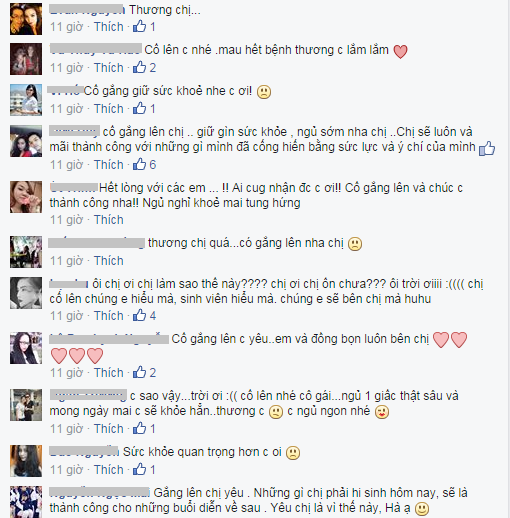Click Thích under "ôi chị ơi chị làm sao" comment
Screen dimensions: 510x518
109,316
